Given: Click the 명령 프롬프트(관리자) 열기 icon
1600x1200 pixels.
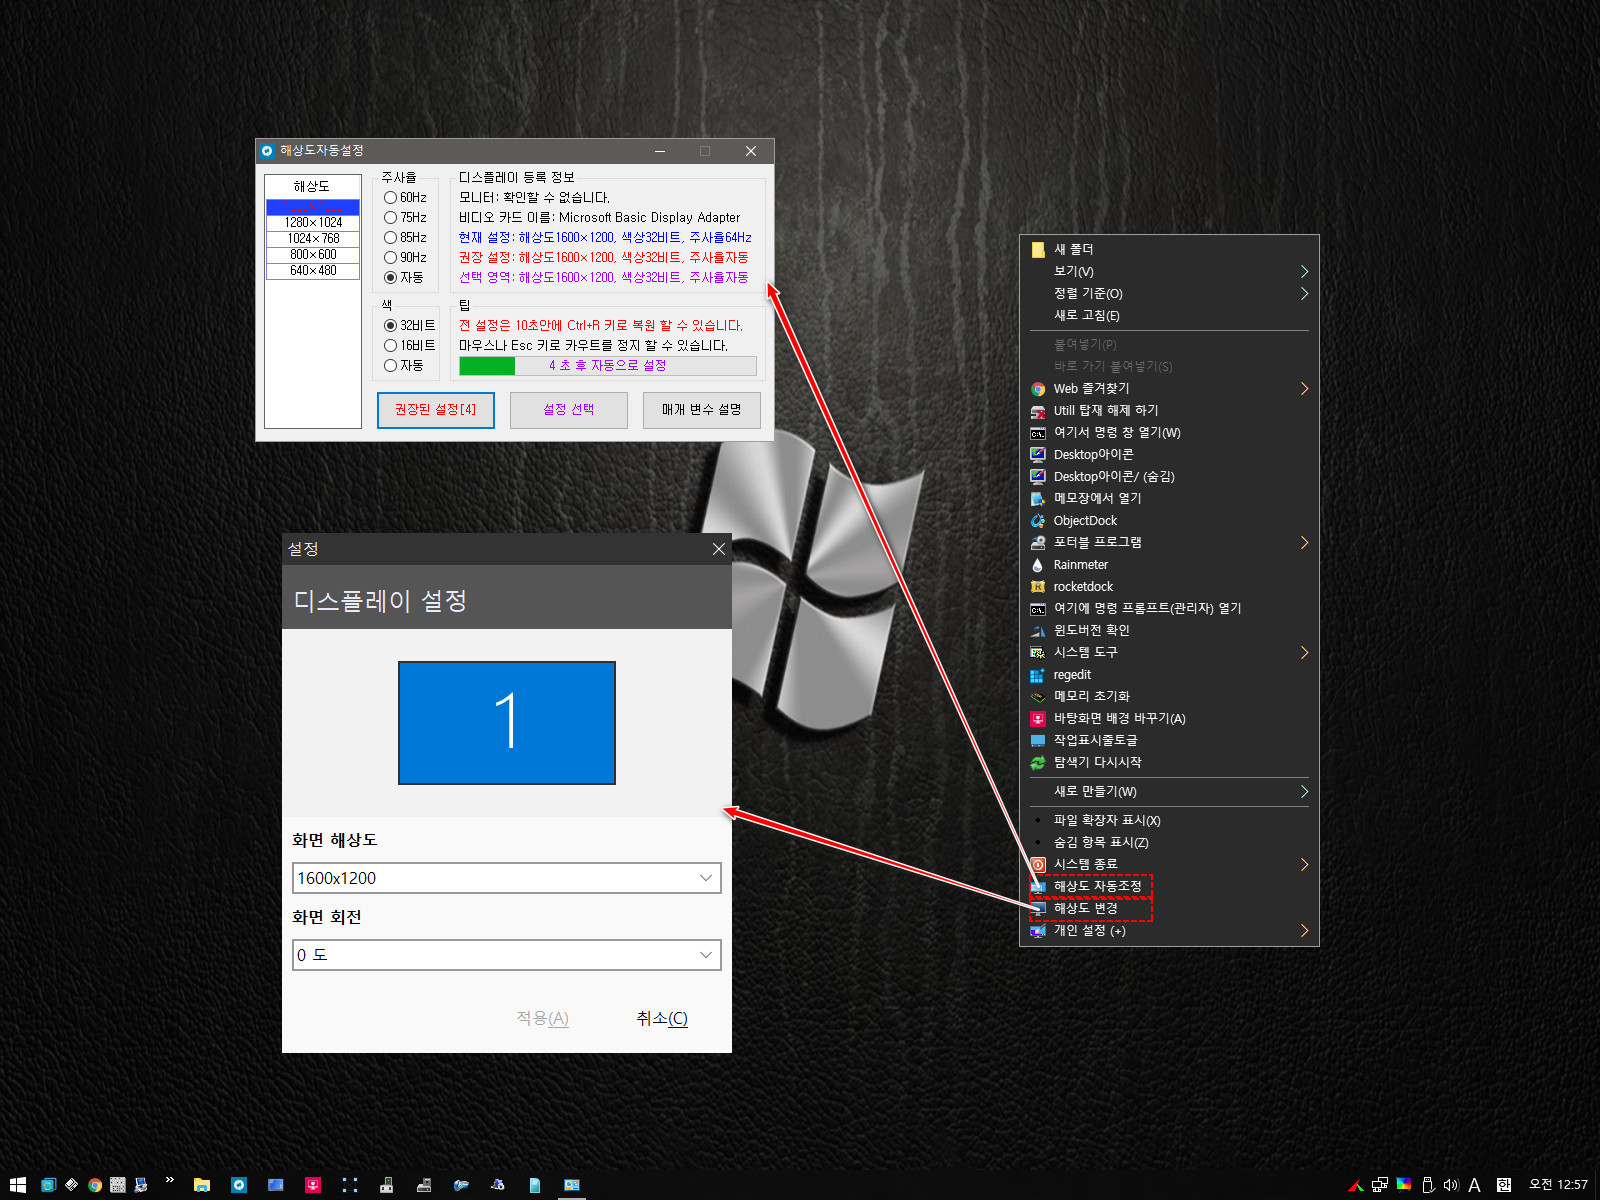Looking at the screenshot, I should (x=1038, y=609).
